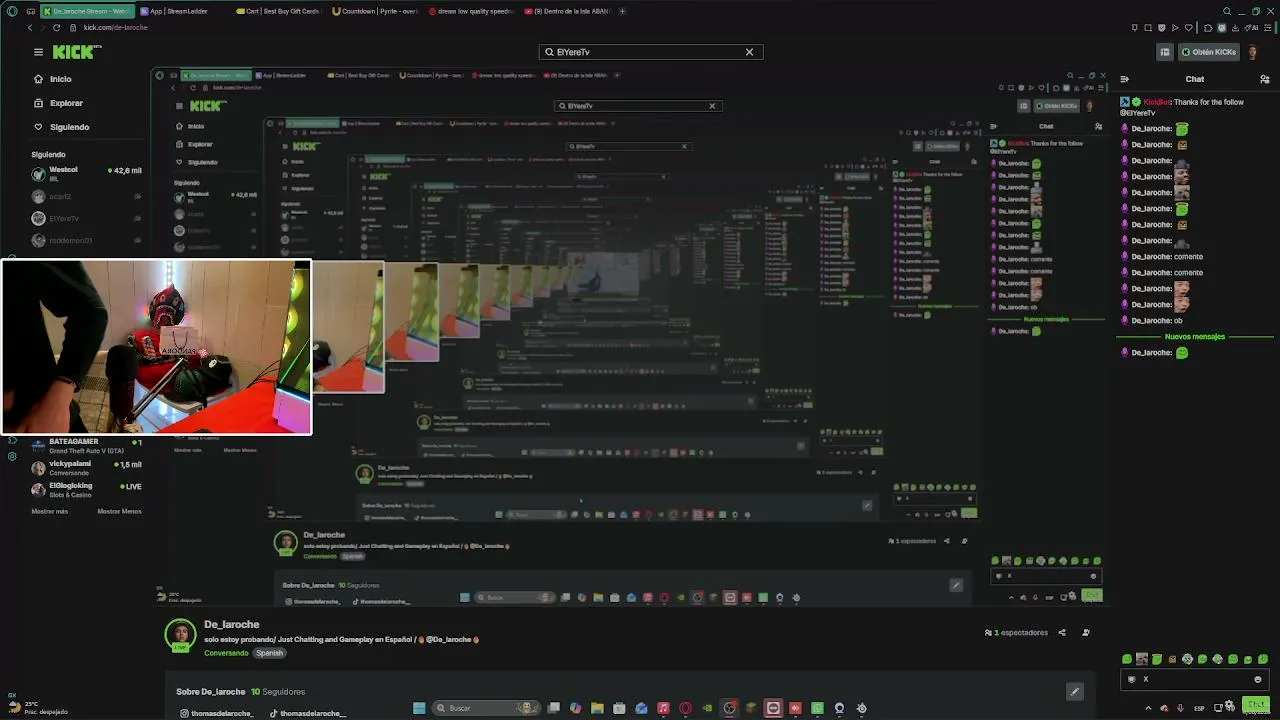Click the chat message input field

click(x=1195, y=679)
